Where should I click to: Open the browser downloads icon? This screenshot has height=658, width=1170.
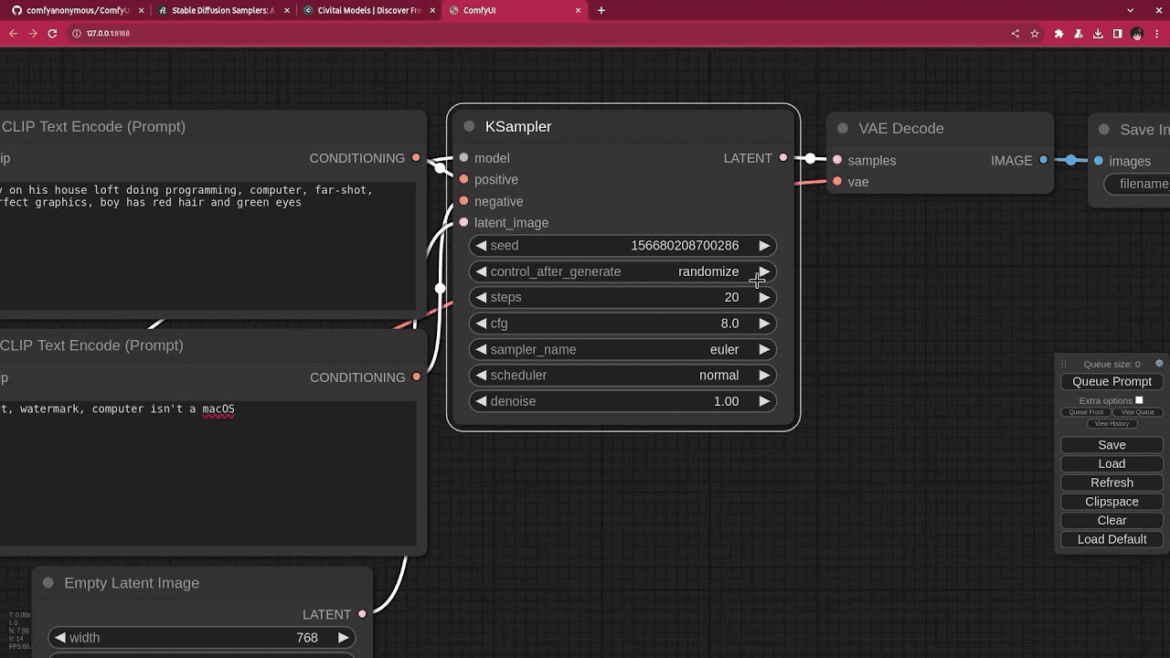pyautogui.click(x=1098, y=34)
